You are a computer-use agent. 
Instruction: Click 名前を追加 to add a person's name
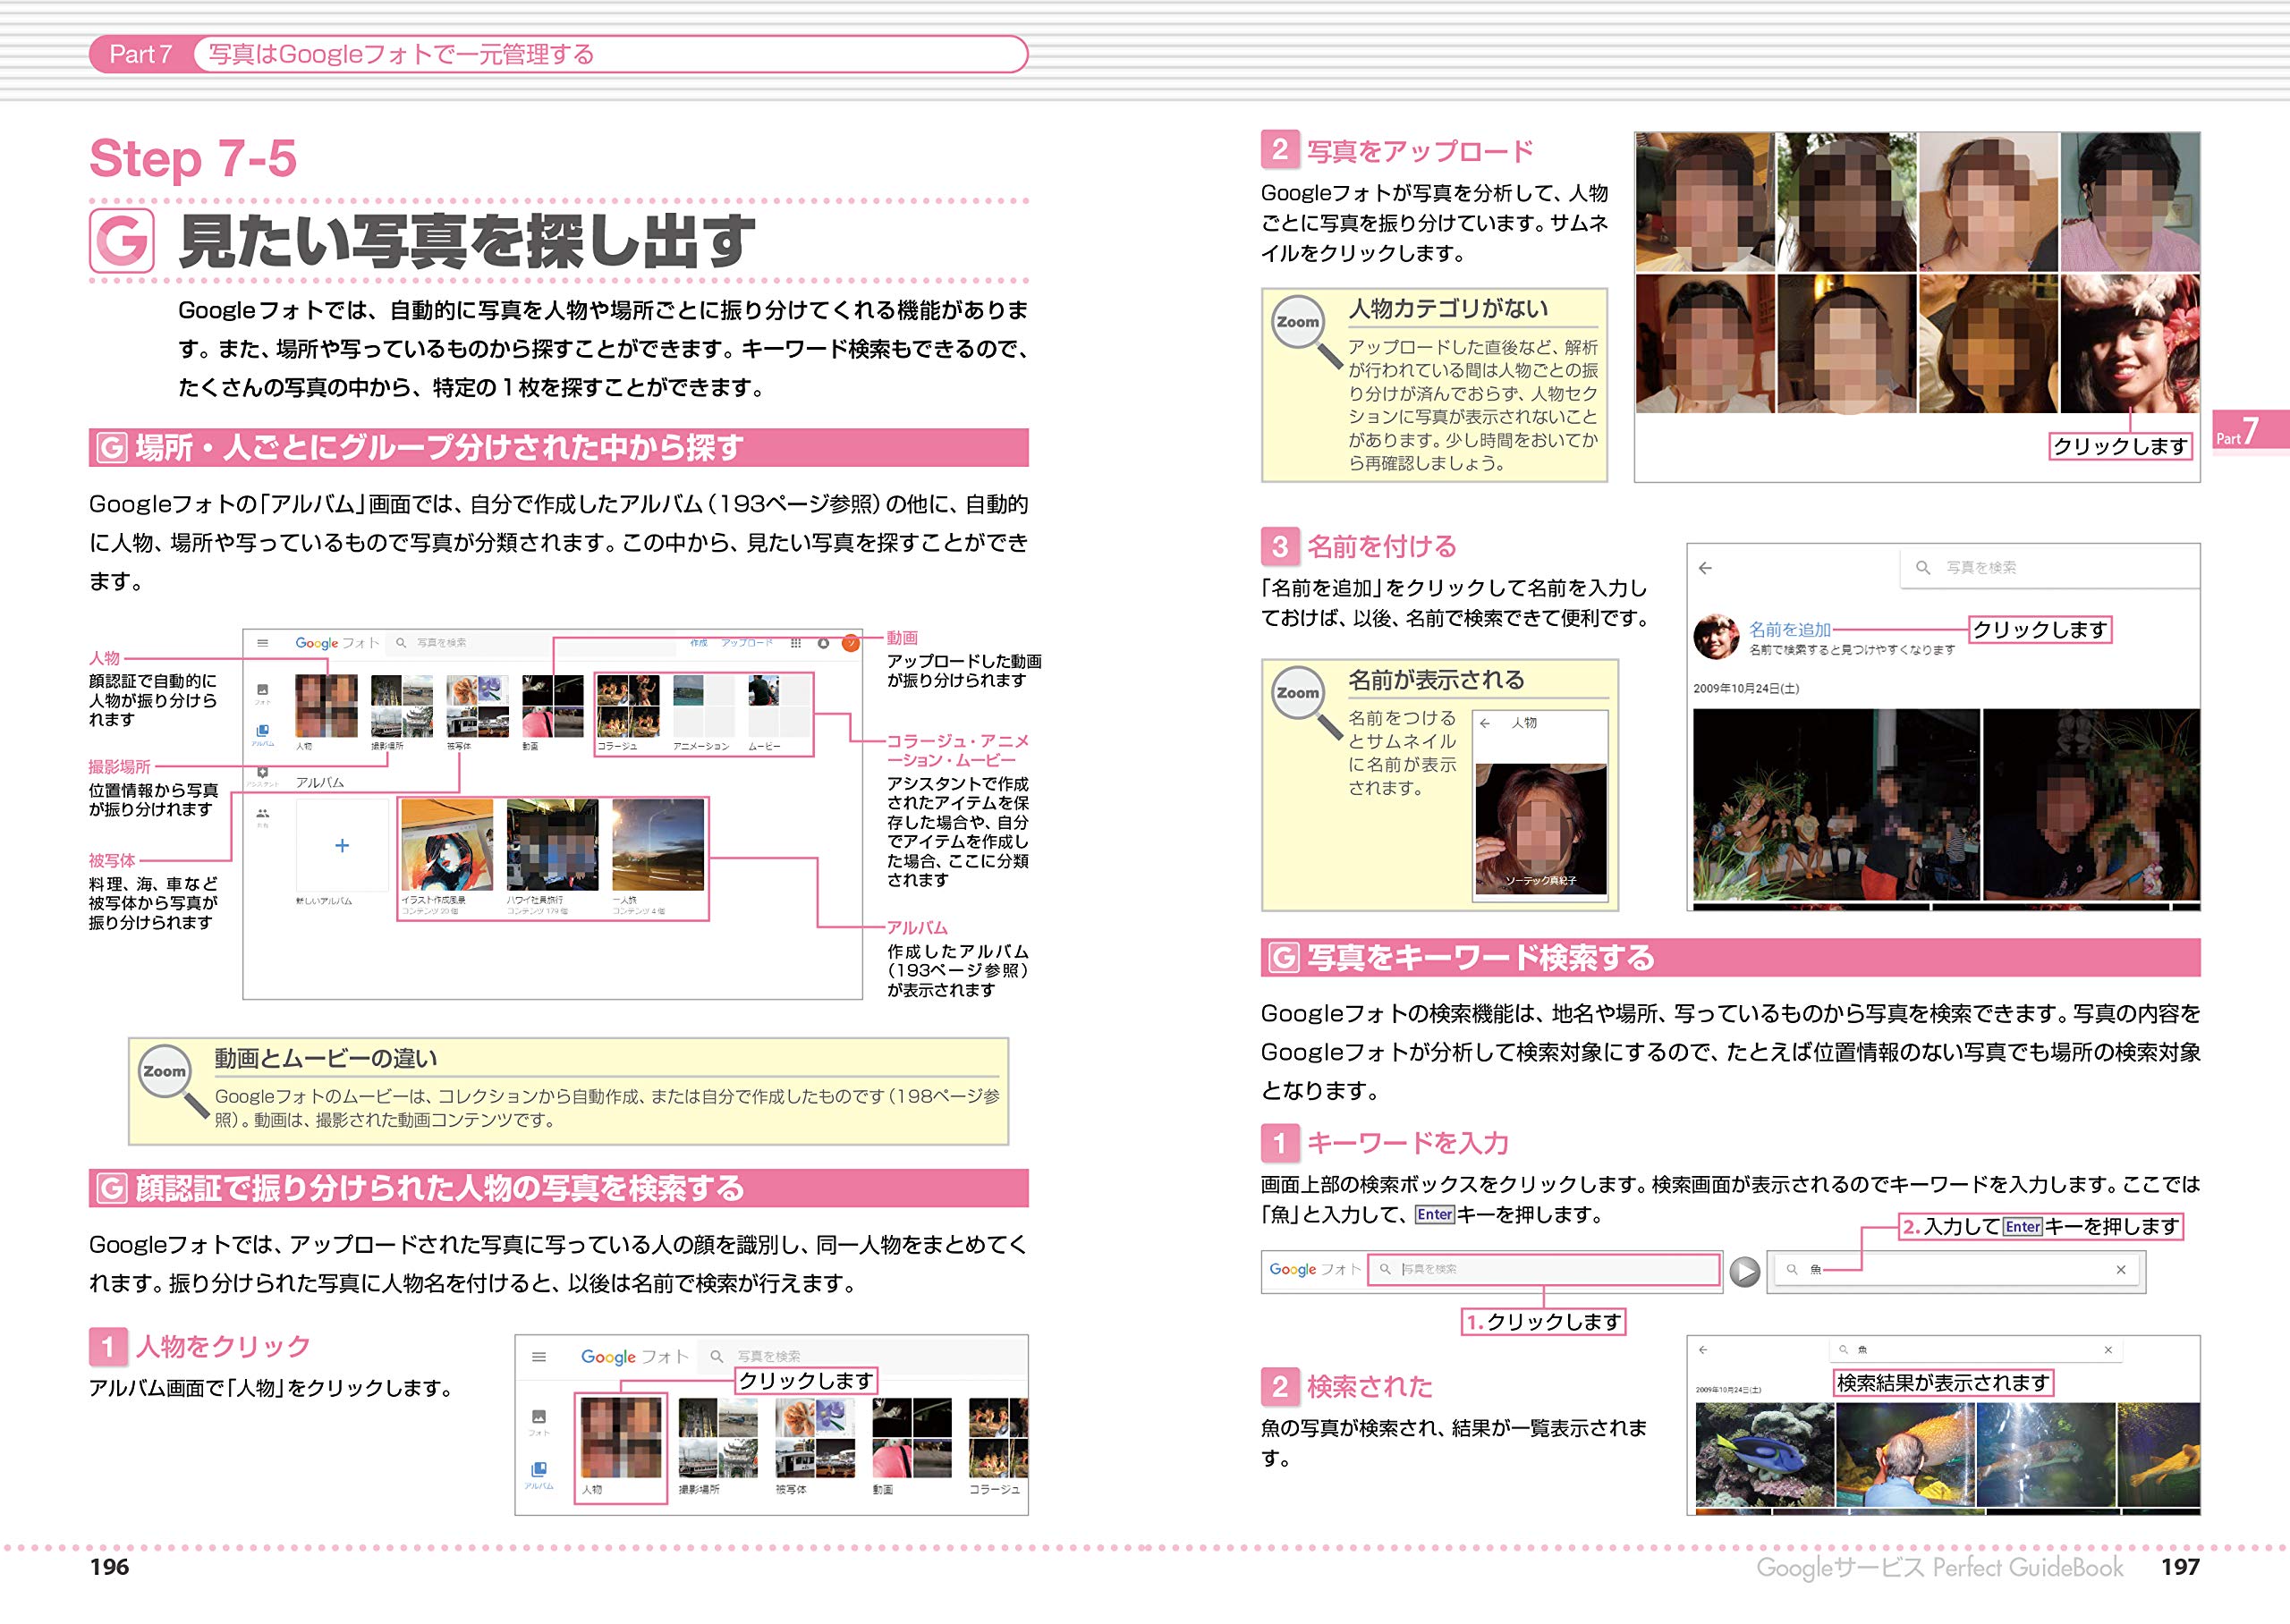pyautogui.click(x=1789, y=629)
